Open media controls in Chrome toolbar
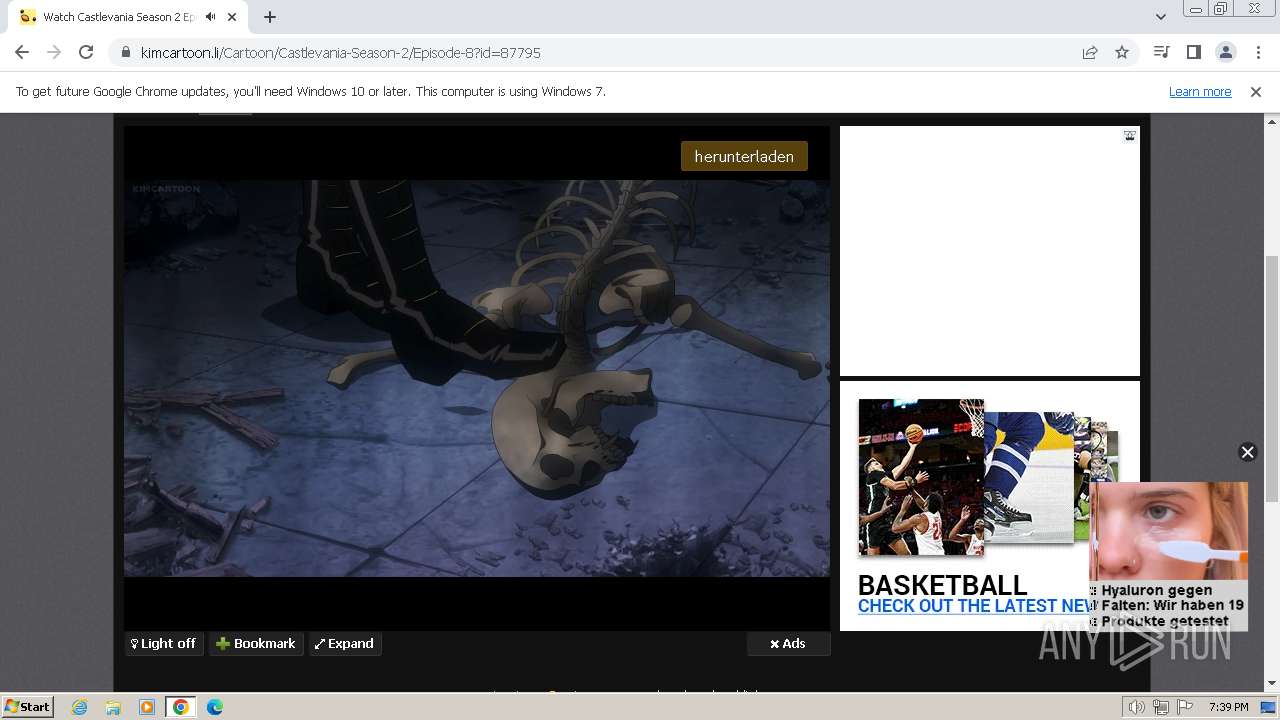The image size is (1280, 720). coord(1161,52)
